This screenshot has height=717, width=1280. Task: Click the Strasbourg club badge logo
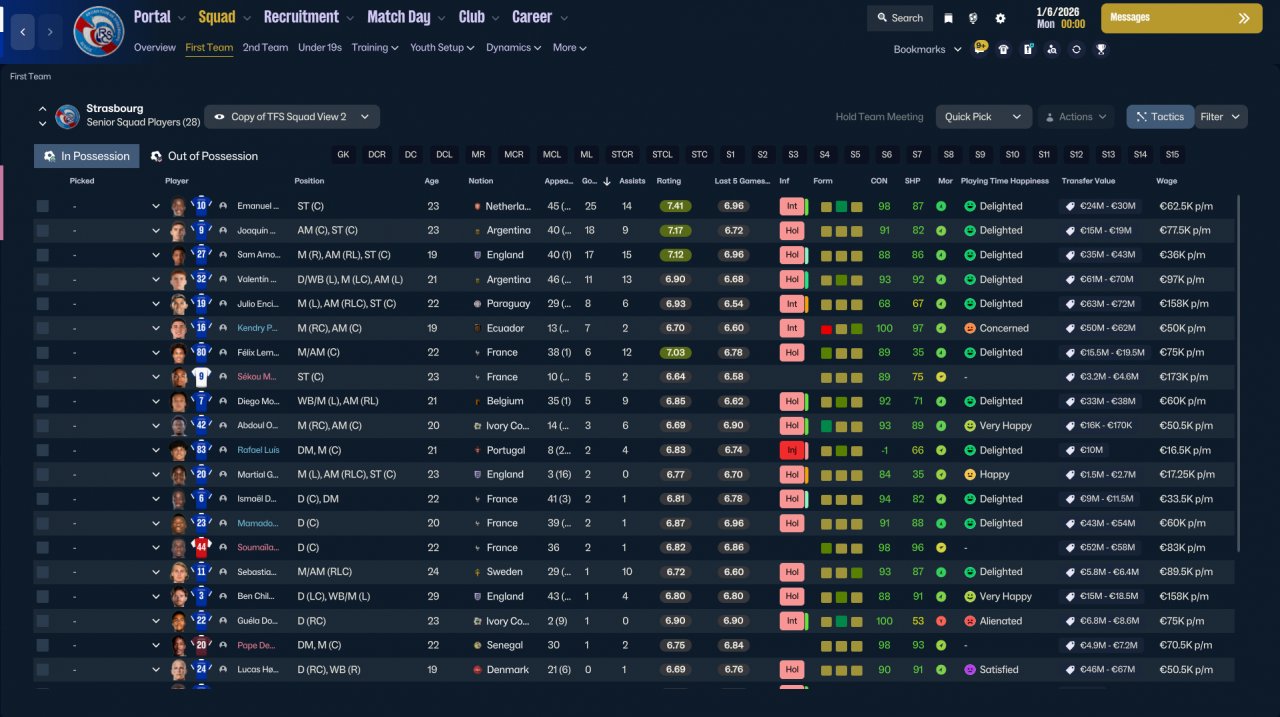(x=99, y=32)
